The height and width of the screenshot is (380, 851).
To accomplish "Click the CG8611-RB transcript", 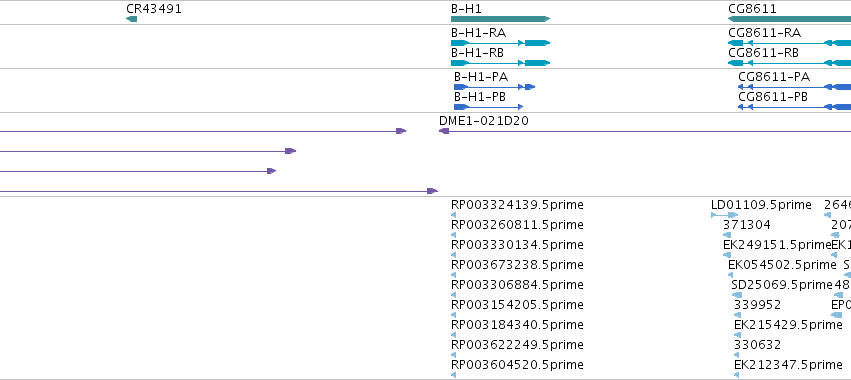I will (789, 63).
